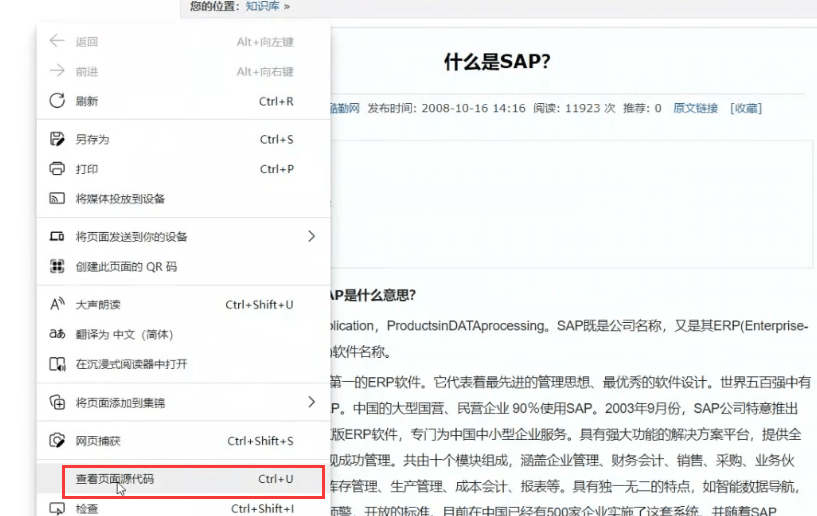
Task: Click the 推荐: 0 text
Action: [x=642, y=108]
